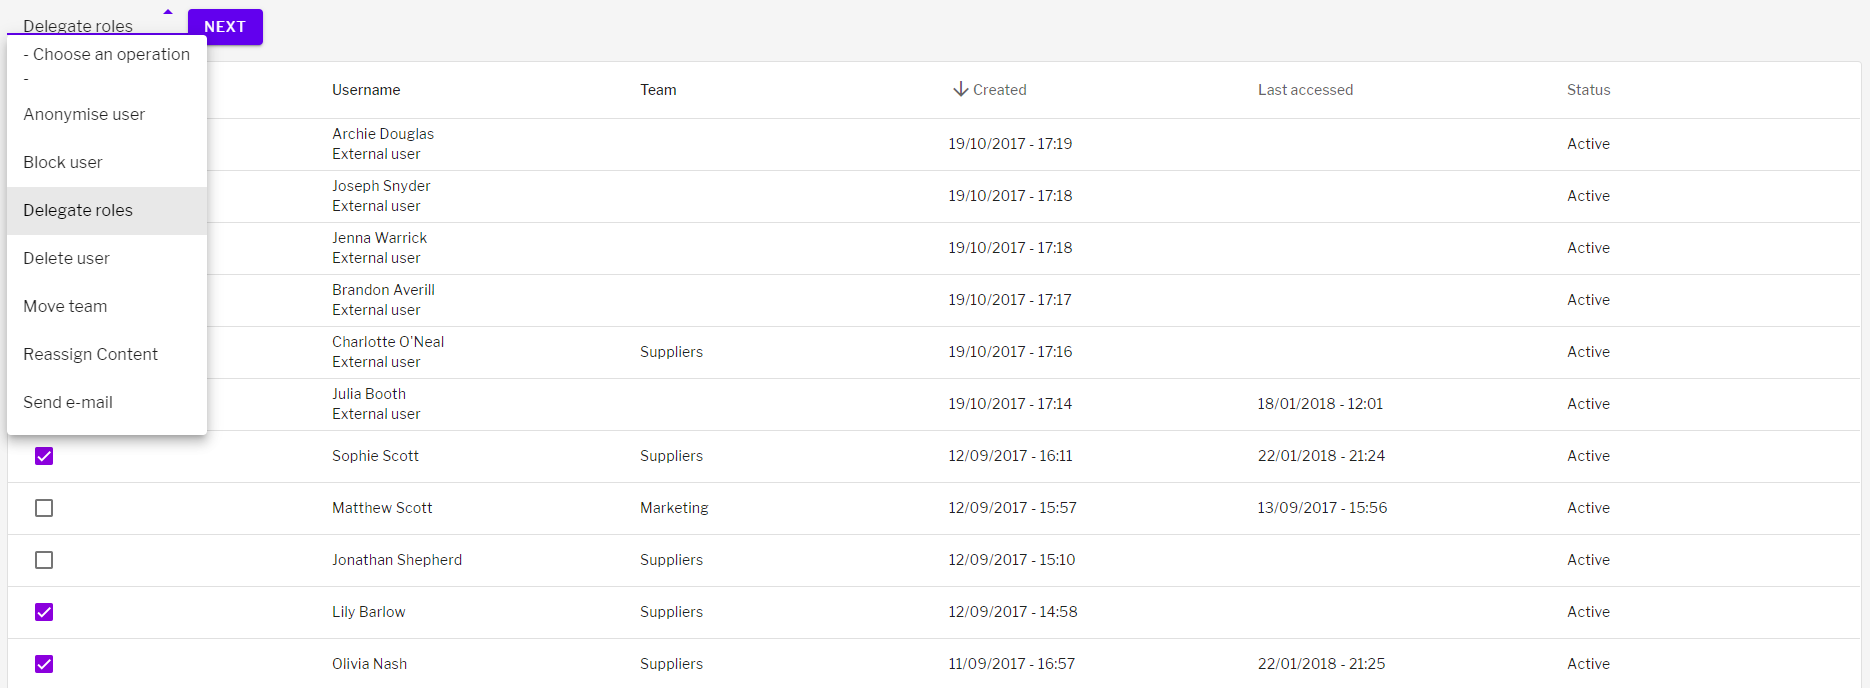Choose the Block user option
The height and width of the screenshot is (688, 1870).
click(63, 162)
